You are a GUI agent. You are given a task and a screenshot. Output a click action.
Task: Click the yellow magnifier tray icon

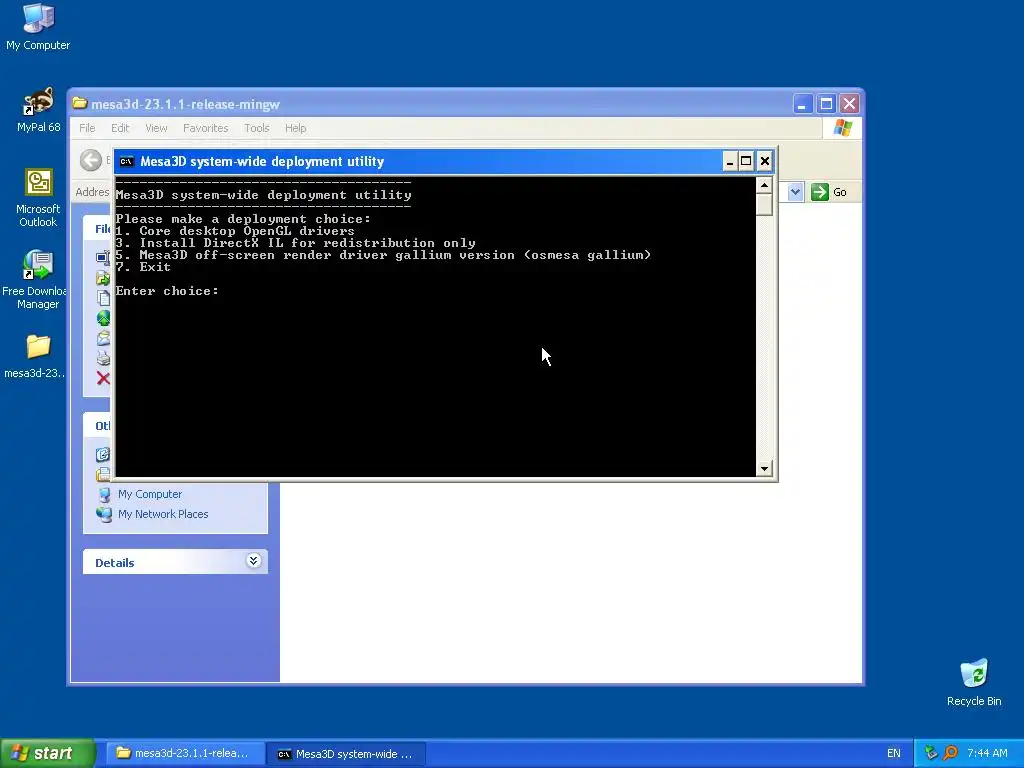(950, 753)
